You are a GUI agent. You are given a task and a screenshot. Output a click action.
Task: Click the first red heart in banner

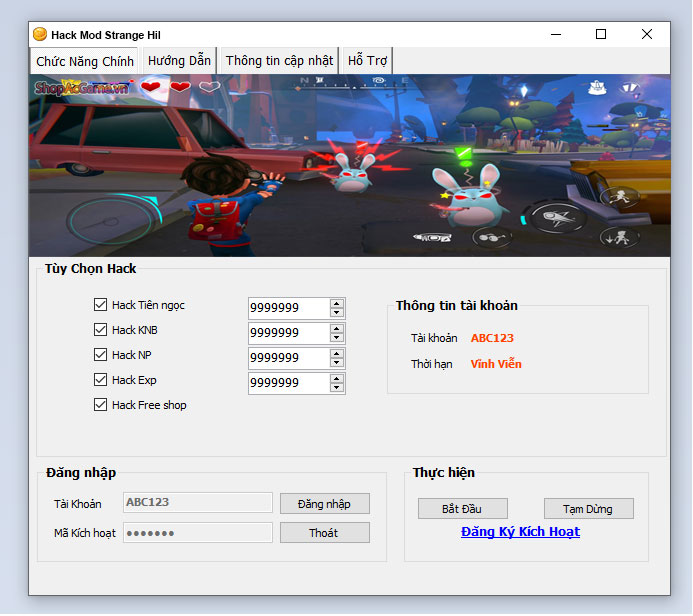(151, 88)
